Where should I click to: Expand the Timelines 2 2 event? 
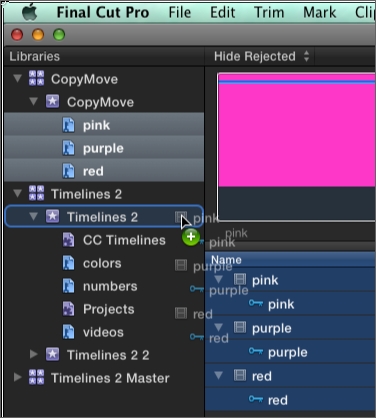coord(34,354)
